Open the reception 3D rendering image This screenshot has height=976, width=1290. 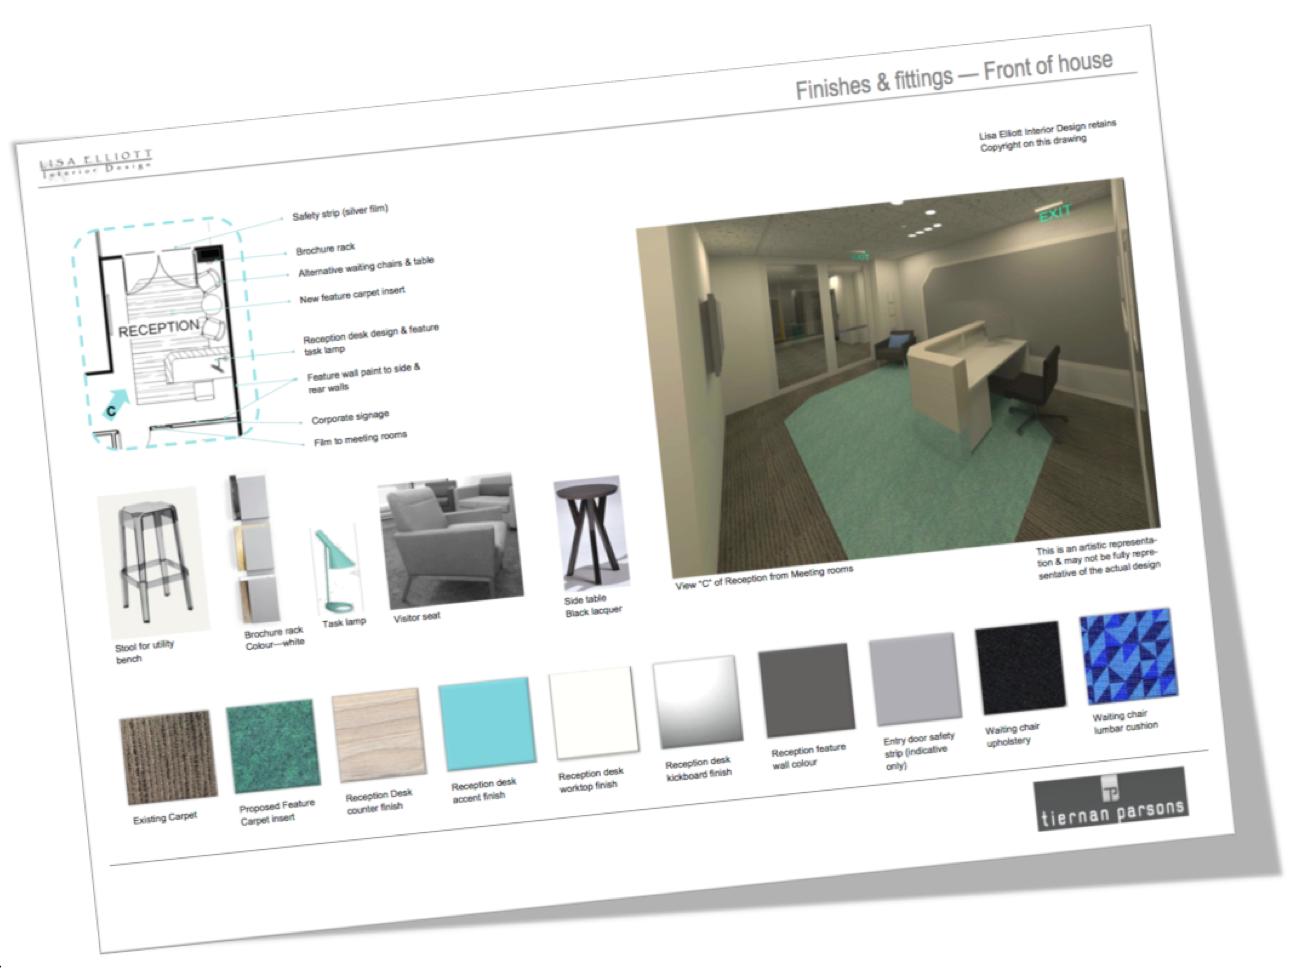click(x=895, y=385)
